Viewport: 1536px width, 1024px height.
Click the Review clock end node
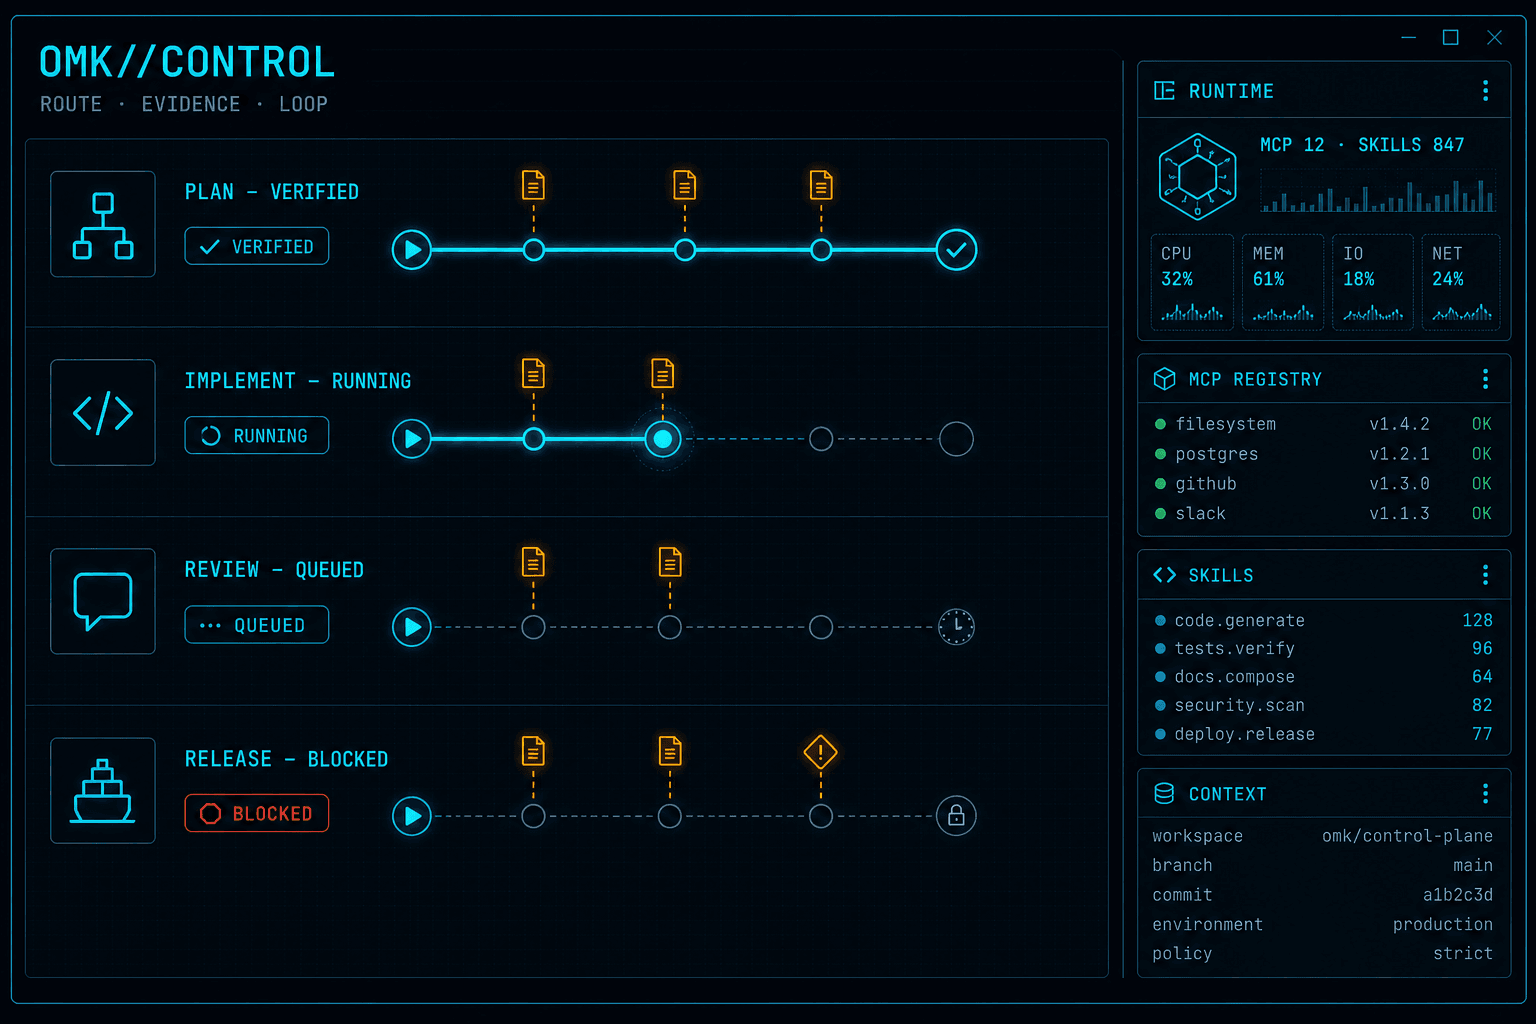(957, 627)
